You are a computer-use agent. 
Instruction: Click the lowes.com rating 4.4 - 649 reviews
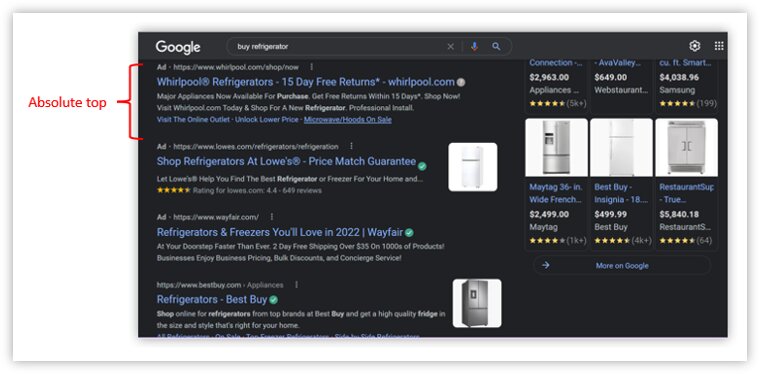pyautogui.click(x=239, y=191)
